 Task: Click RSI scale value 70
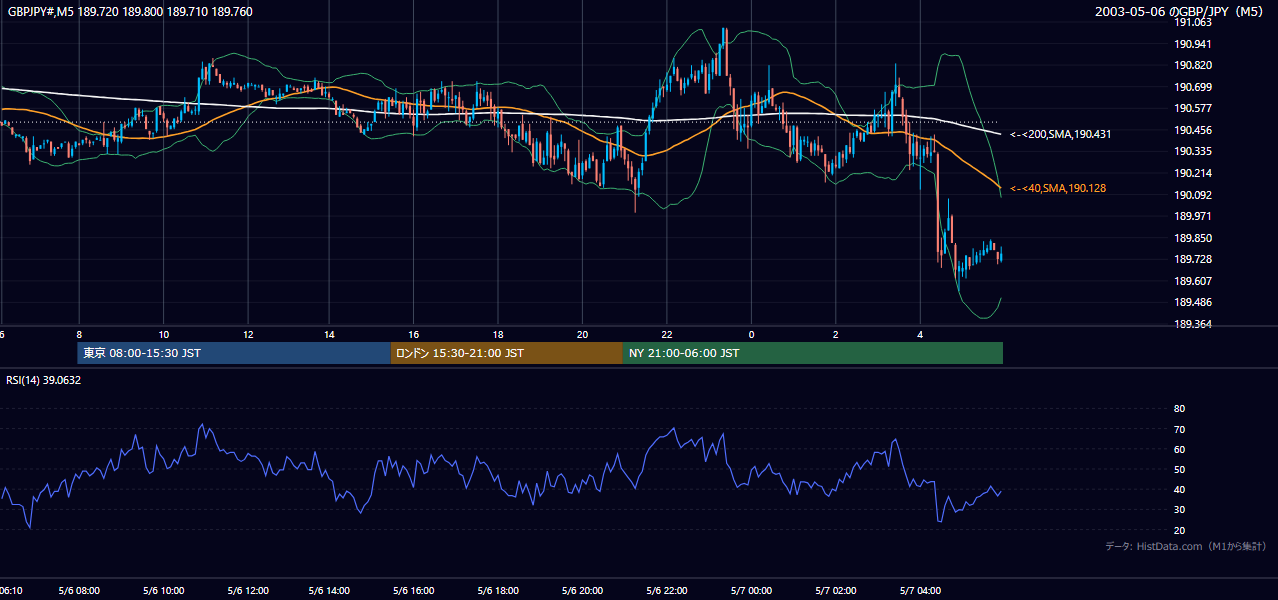[x=1179, y=429]
